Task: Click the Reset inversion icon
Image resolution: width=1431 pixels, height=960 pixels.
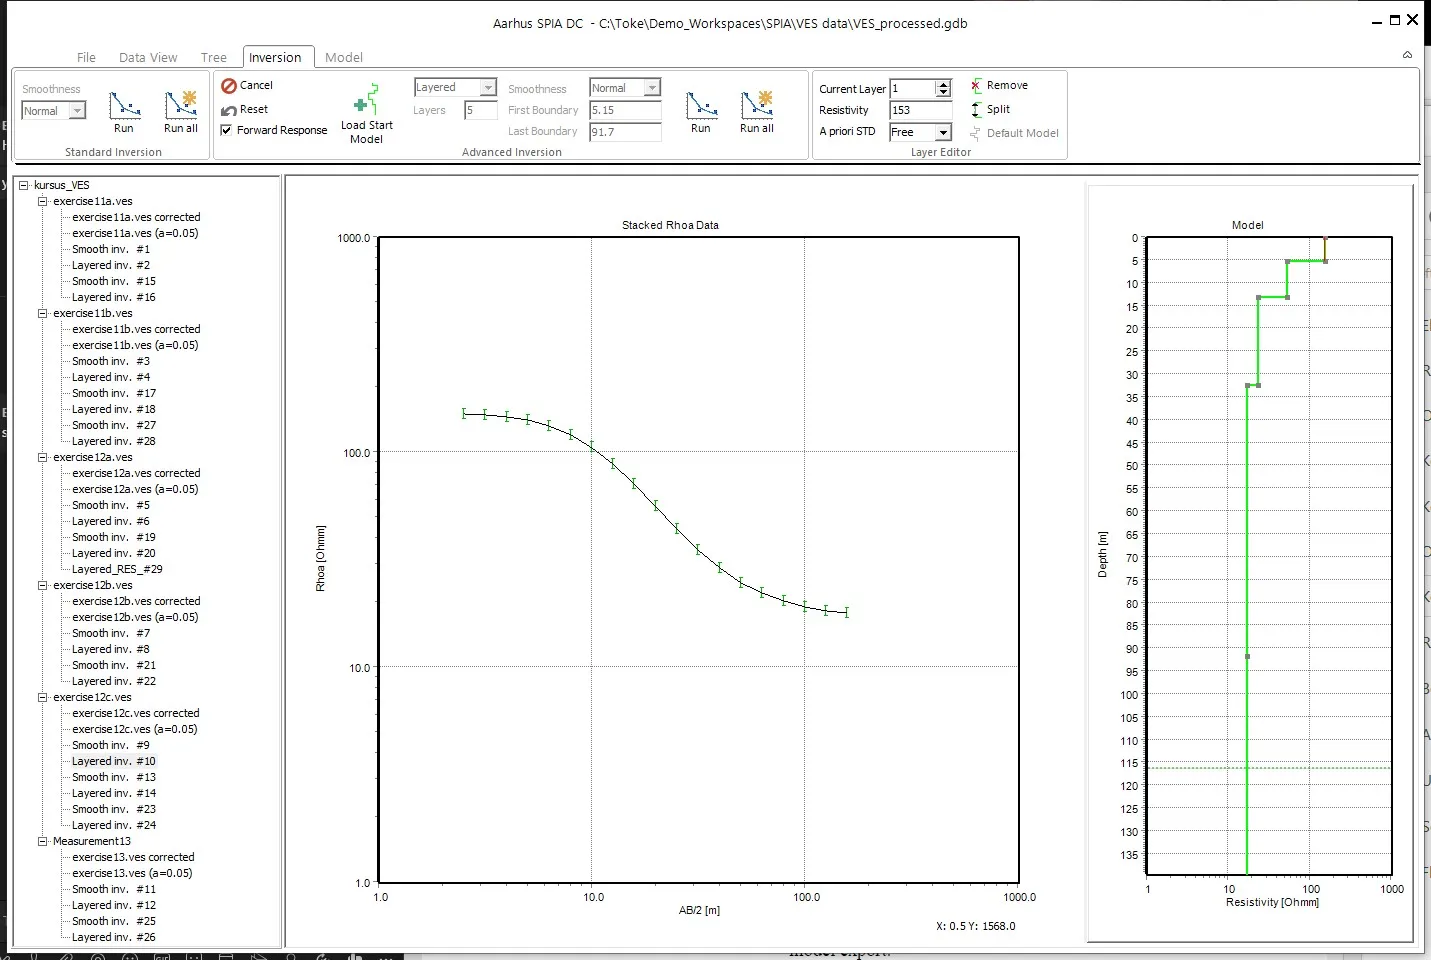Action: [229, 110]
